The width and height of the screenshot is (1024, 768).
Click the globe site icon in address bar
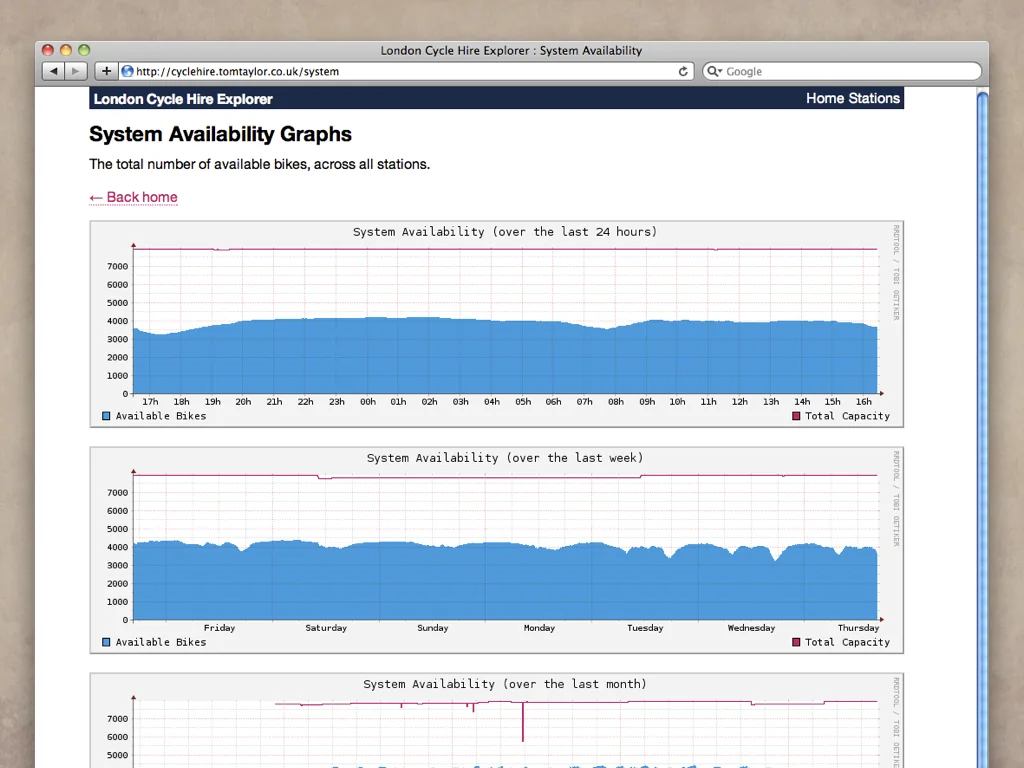[127, 71]
